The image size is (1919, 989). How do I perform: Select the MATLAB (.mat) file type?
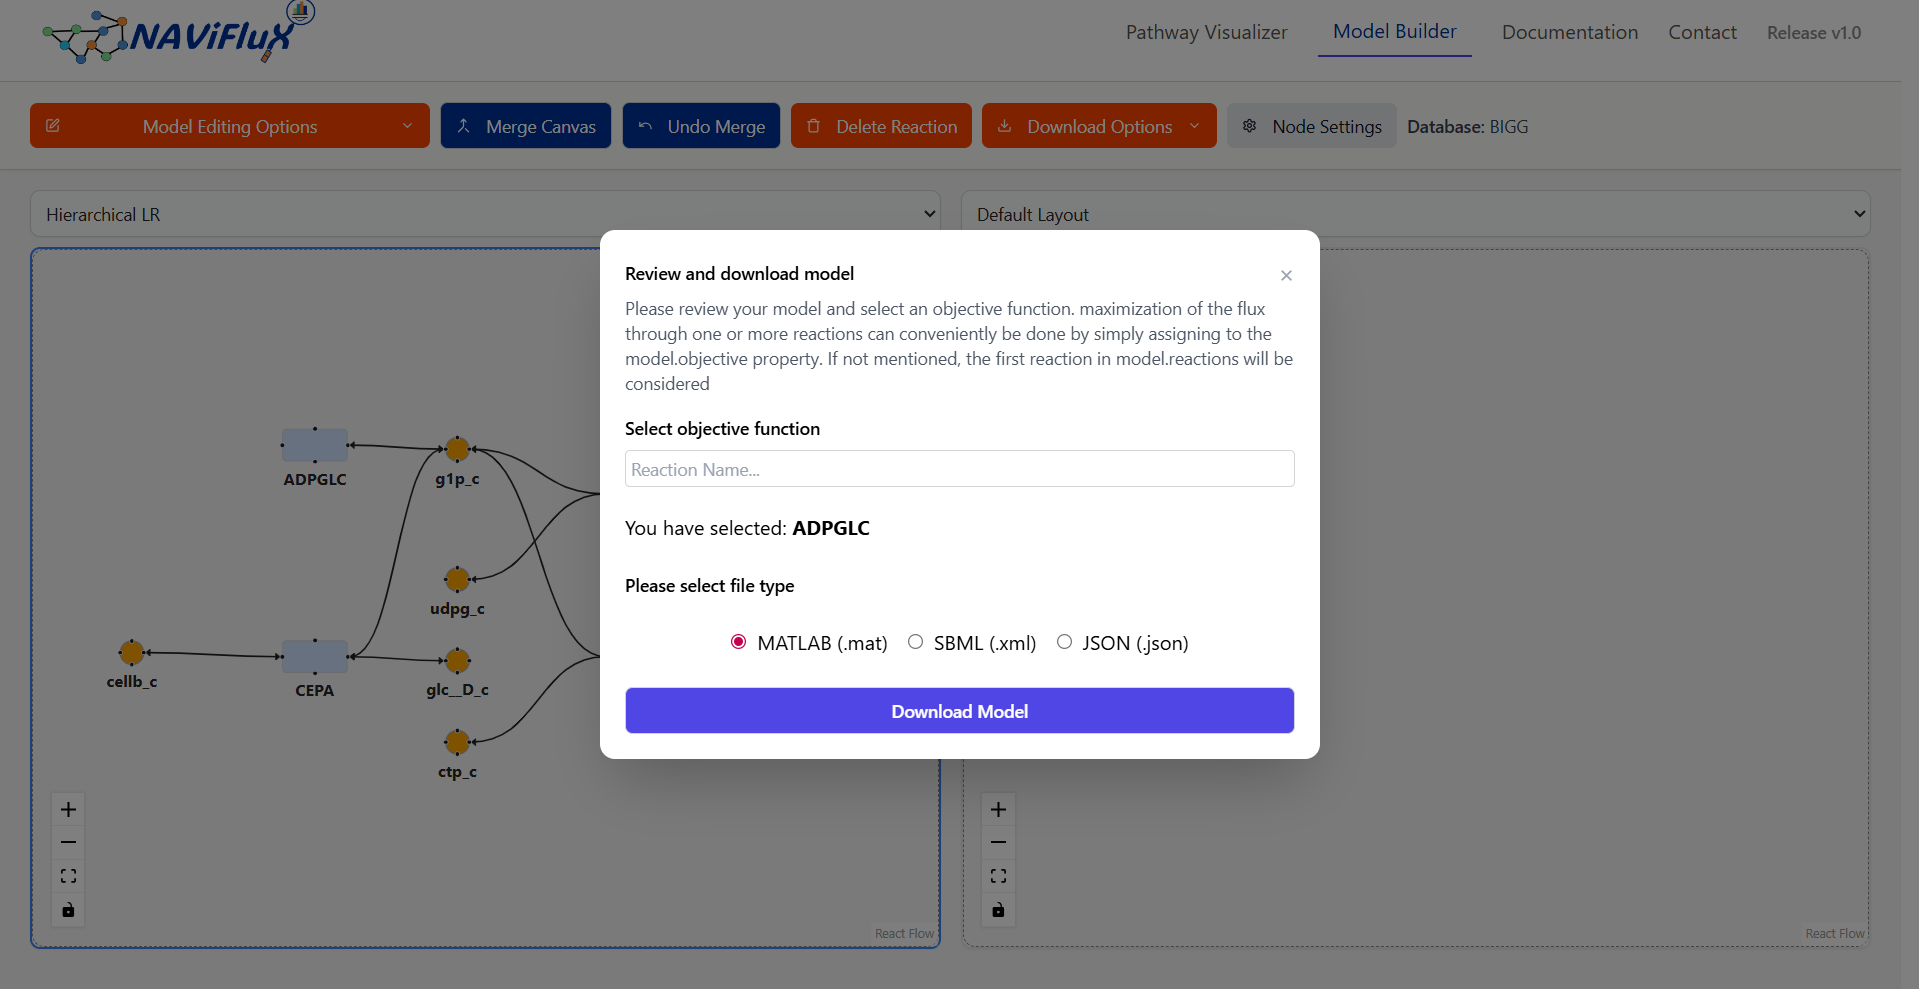(x=738, y=641)
